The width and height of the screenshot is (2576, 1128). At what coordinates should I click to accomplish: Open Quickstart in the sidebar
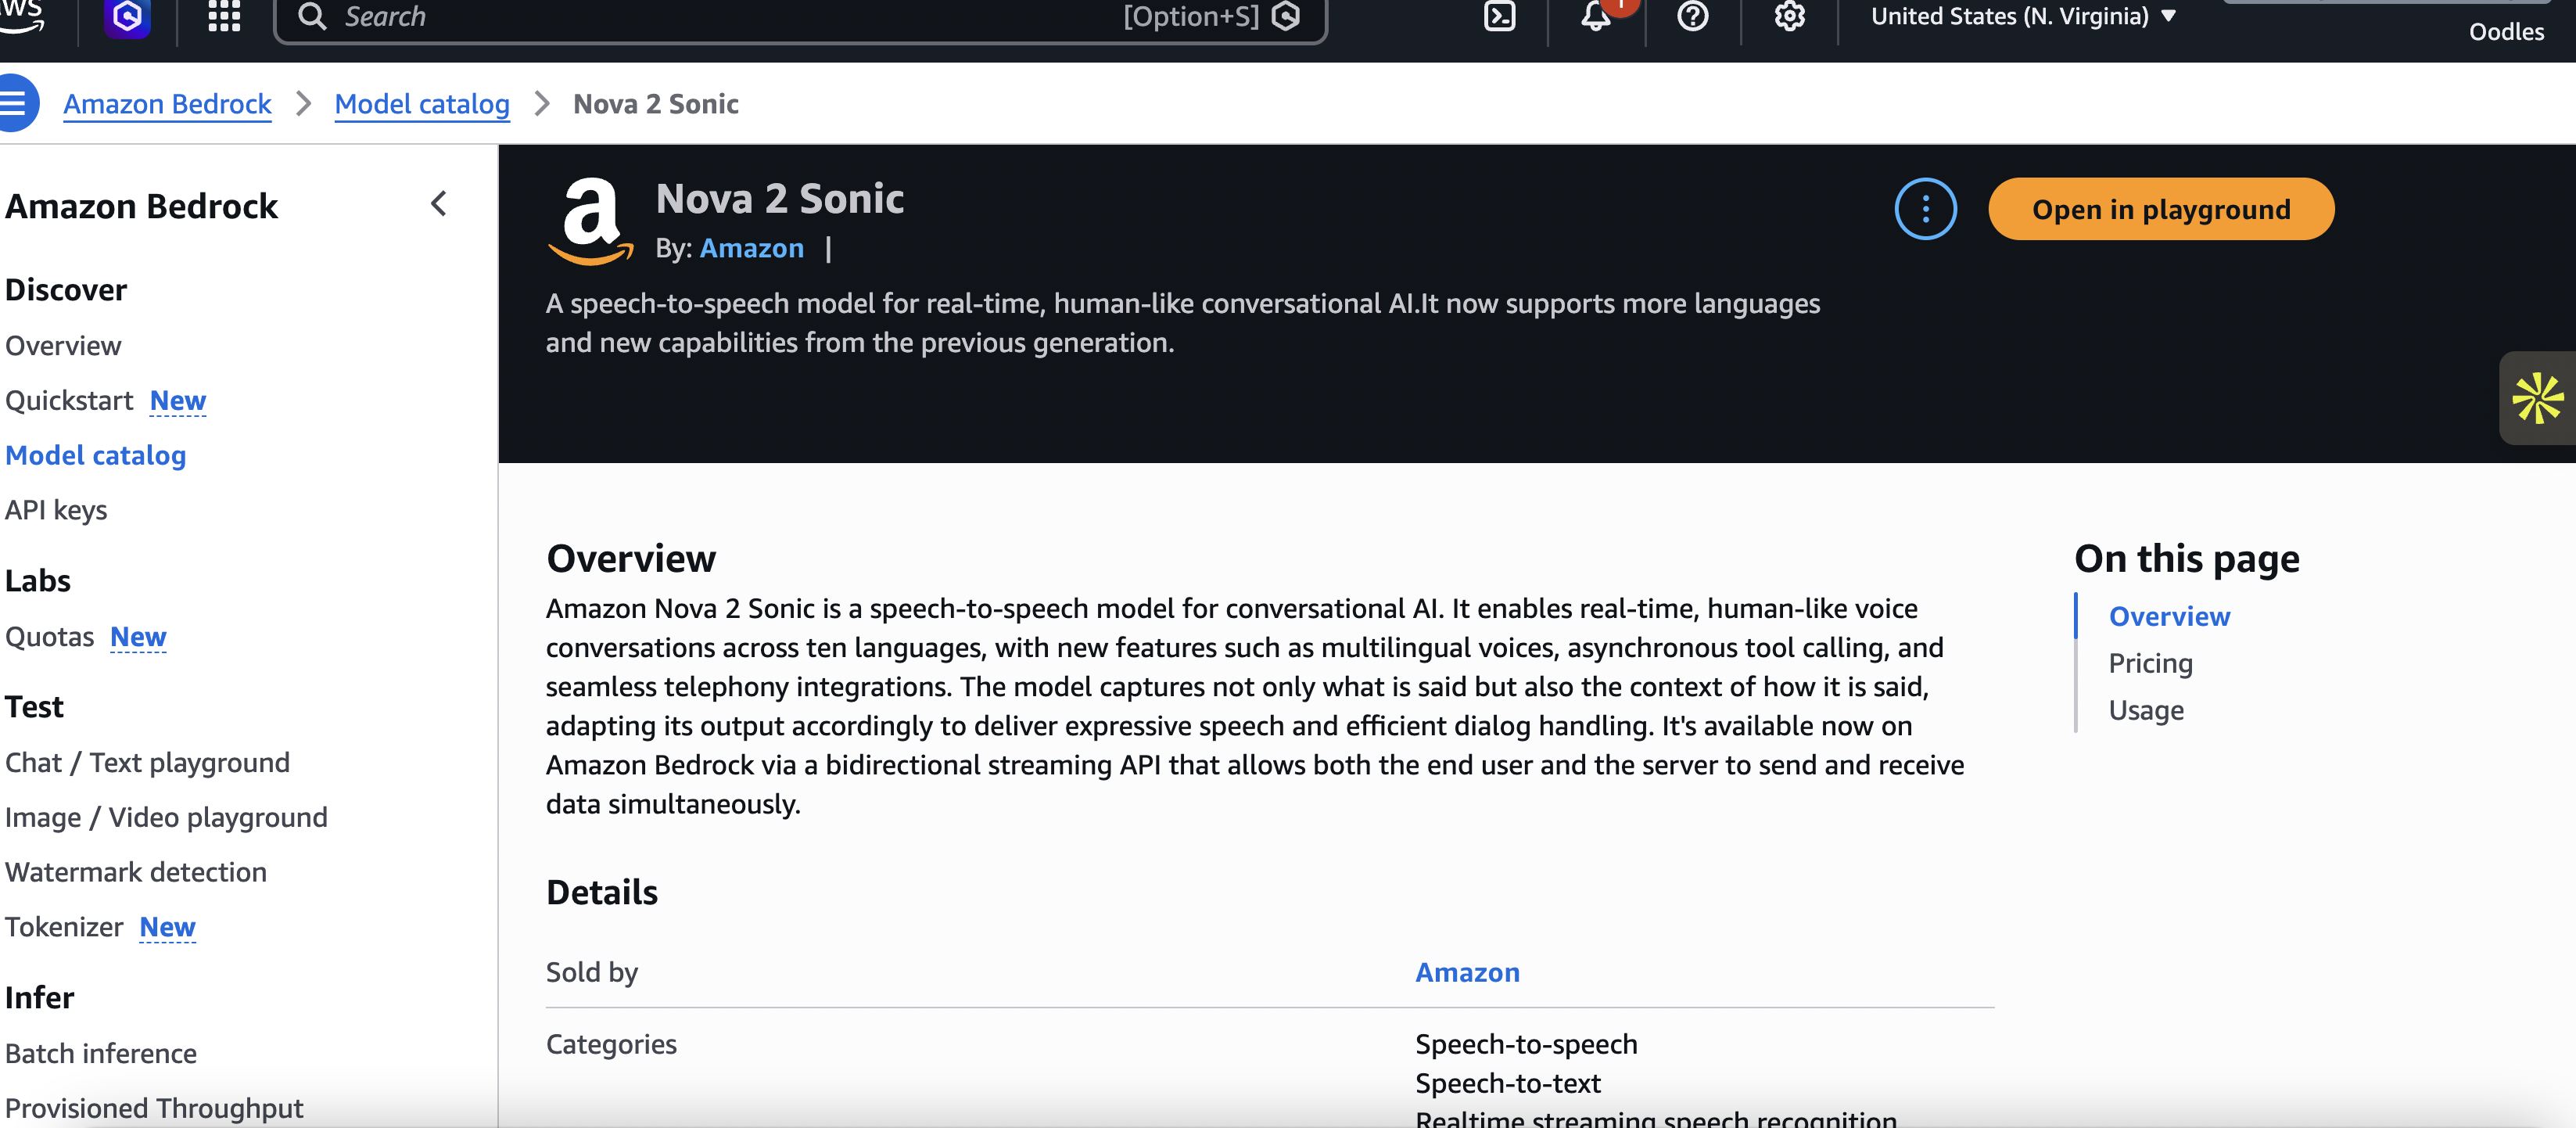[69, 400]
